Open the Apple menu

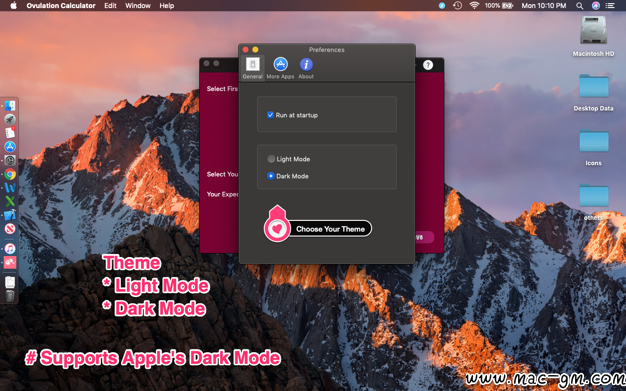(13, 6)
